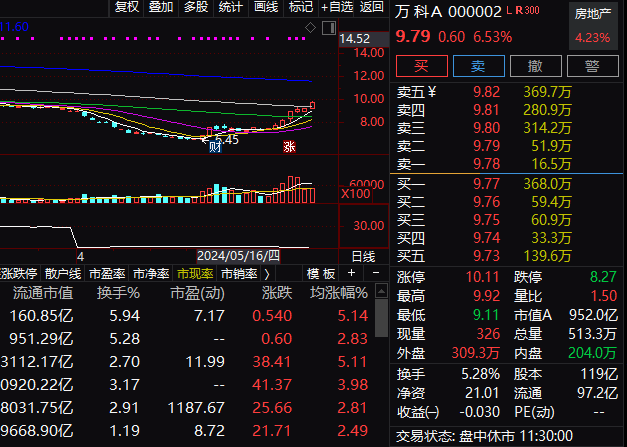This screenshot has height=447, width=627.
Task: Click the 外盘 value 309.3万
Action: coord(476,353)
